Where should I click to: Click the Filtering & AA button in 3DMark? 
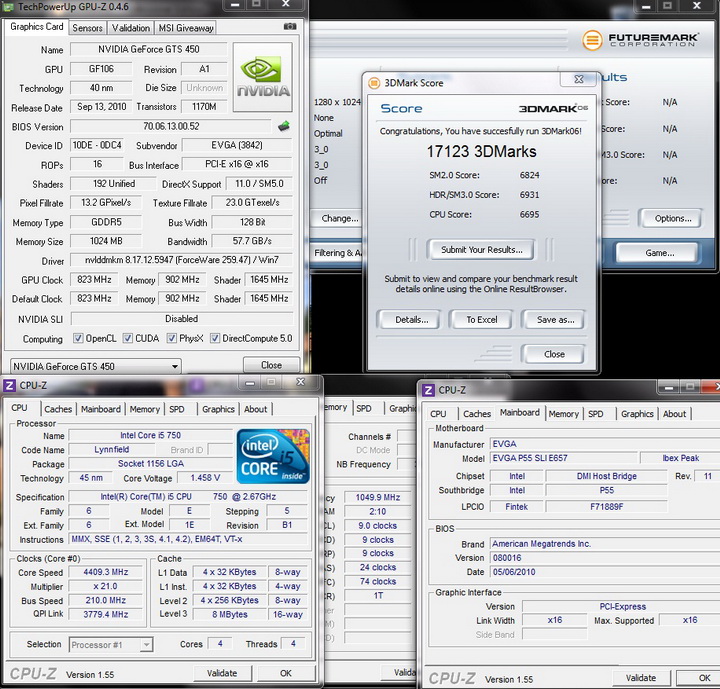tap(337, 253)
